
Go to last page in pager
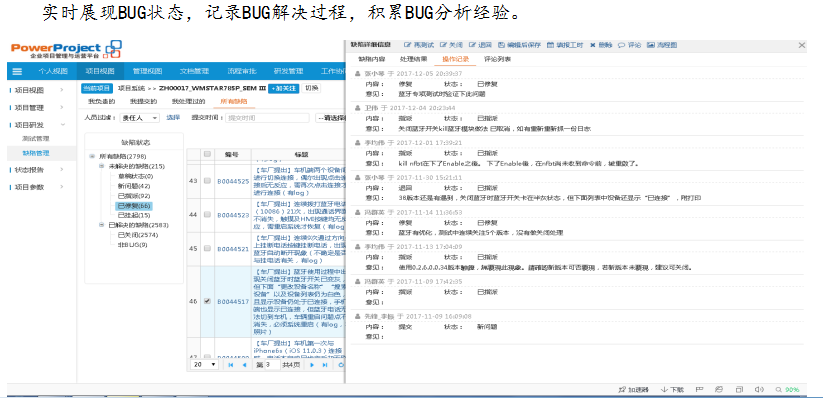click(325, 364)
